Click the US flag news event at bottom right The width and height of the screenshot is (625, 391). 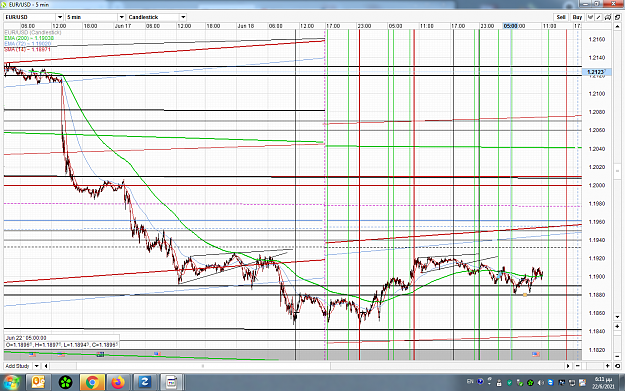point(536,354)
